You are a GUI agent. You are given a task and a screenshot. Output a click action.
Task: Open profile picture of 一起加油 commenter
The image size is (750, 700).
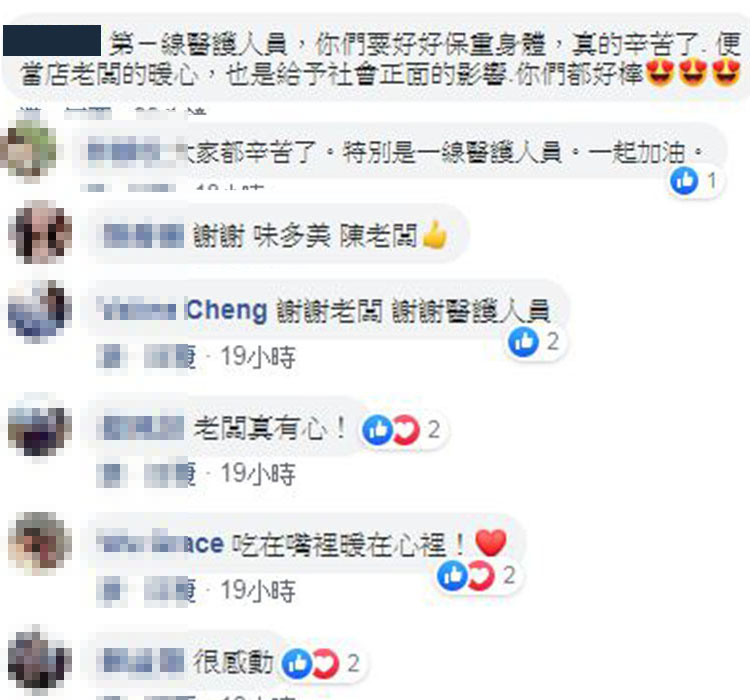[x=29, y=151]
